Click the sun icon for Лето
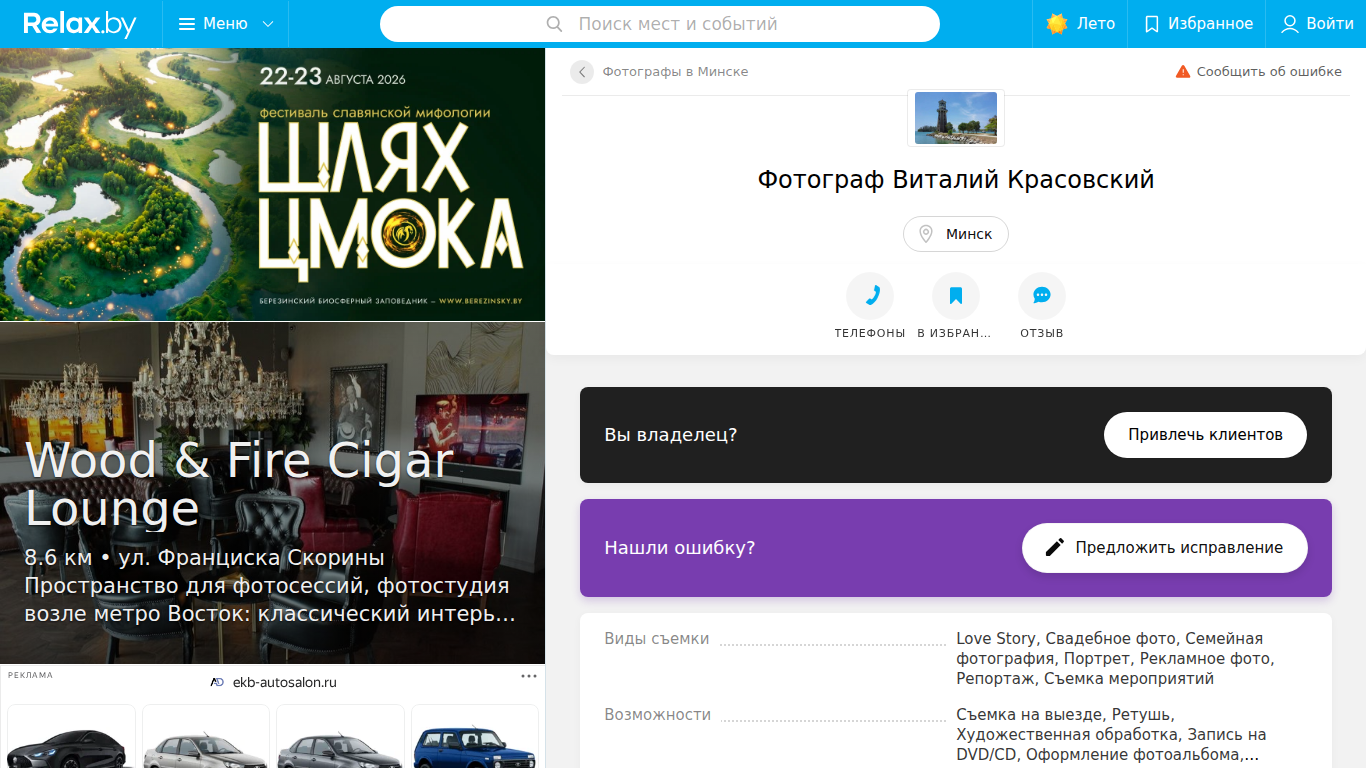1366x768 pixels. [x=1057, y=24]
